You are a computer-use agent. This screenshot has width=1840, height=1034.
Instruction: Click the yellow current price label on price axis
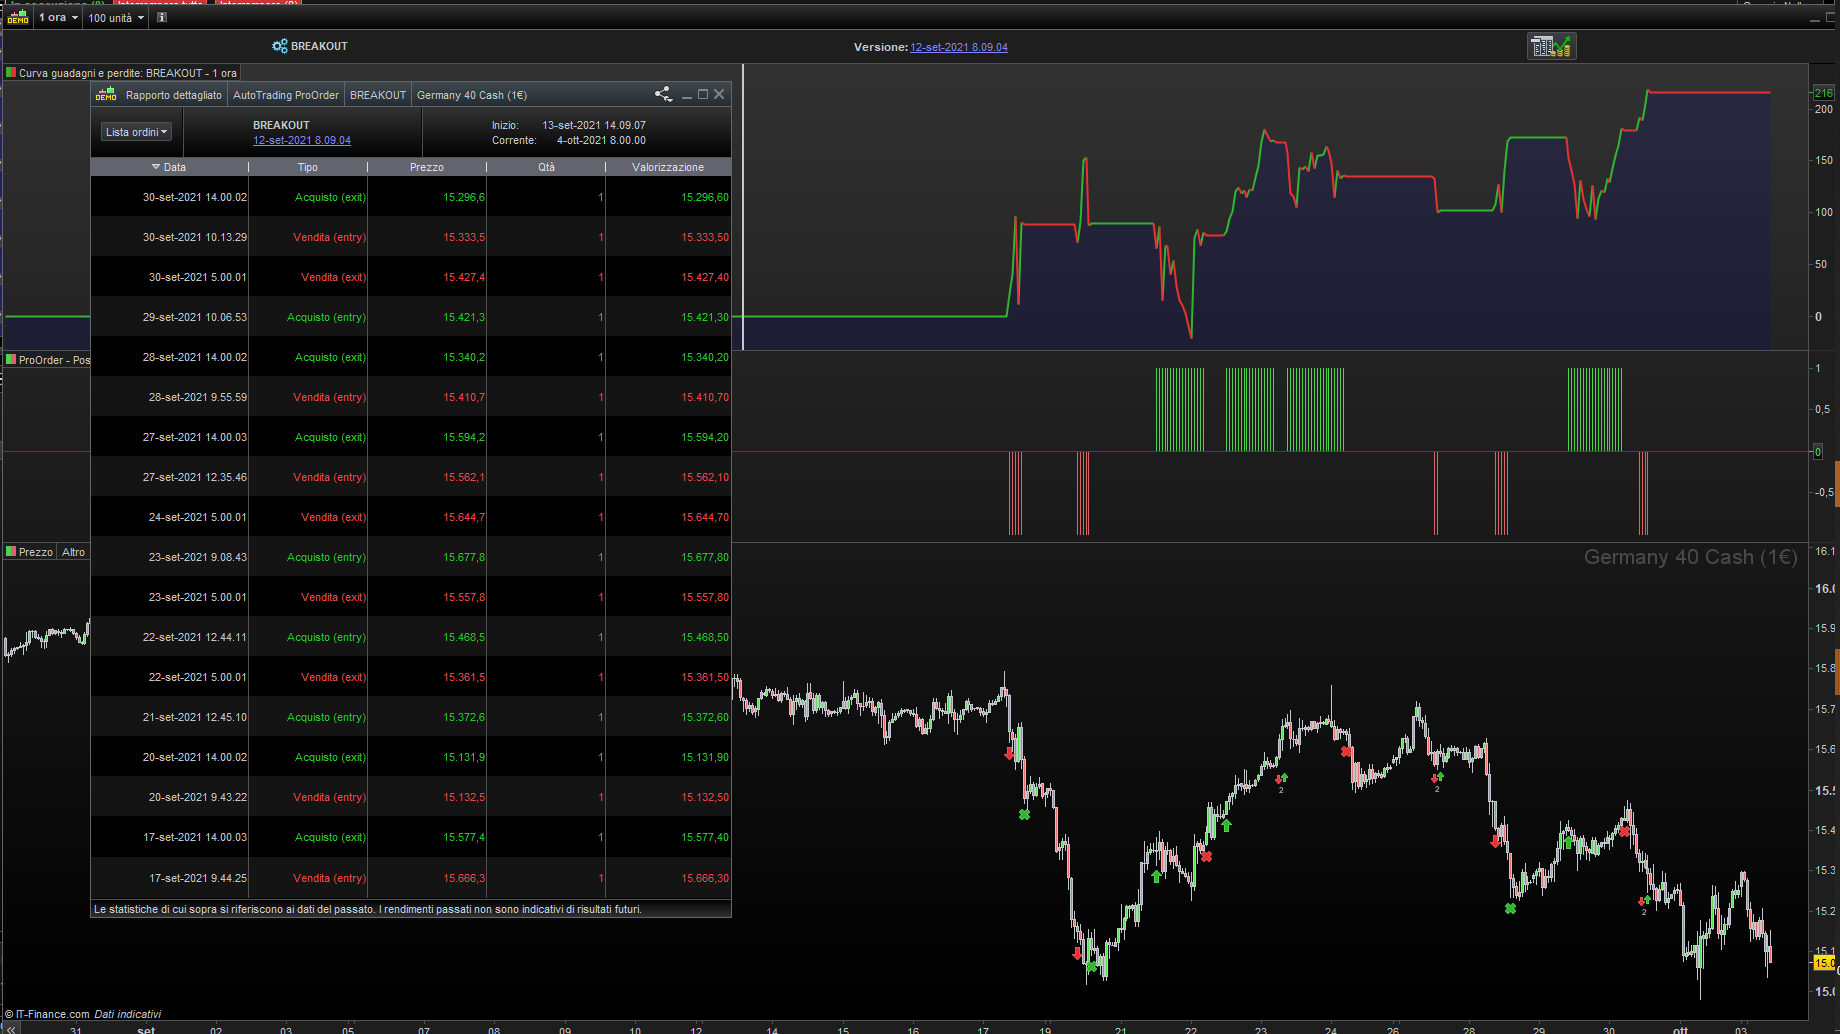coord(1824,963)
